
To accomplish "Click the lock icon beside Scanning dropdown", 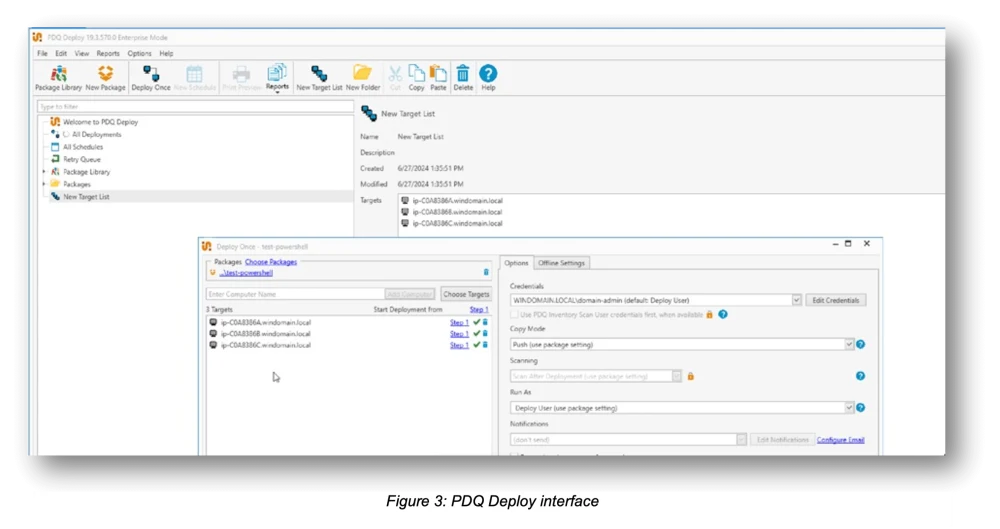I will coord(691,376).
